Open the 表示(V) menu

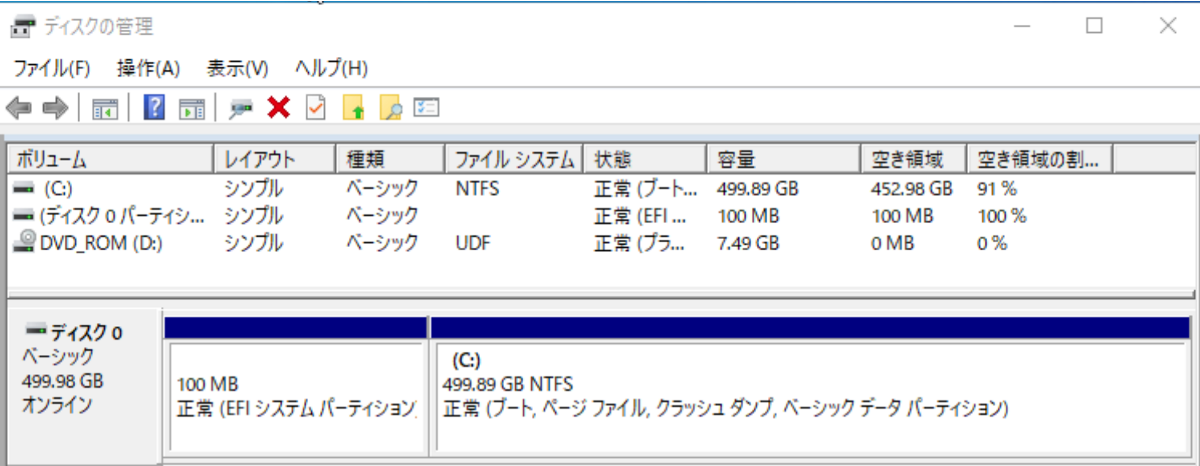(x=237, y=68)
